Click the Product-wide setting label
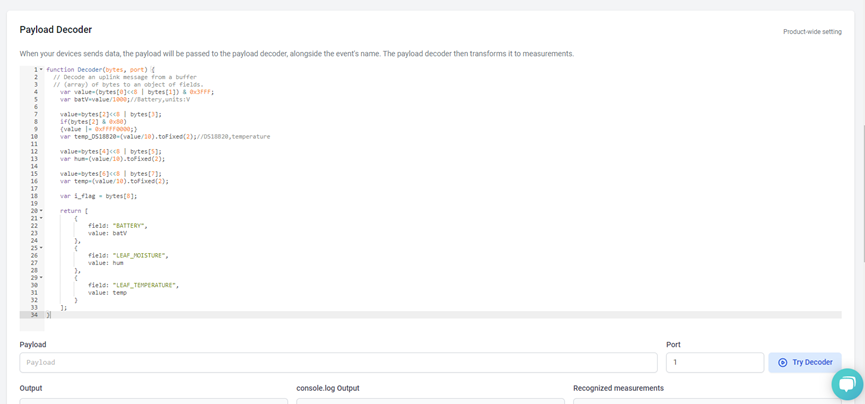 [812, 32]
